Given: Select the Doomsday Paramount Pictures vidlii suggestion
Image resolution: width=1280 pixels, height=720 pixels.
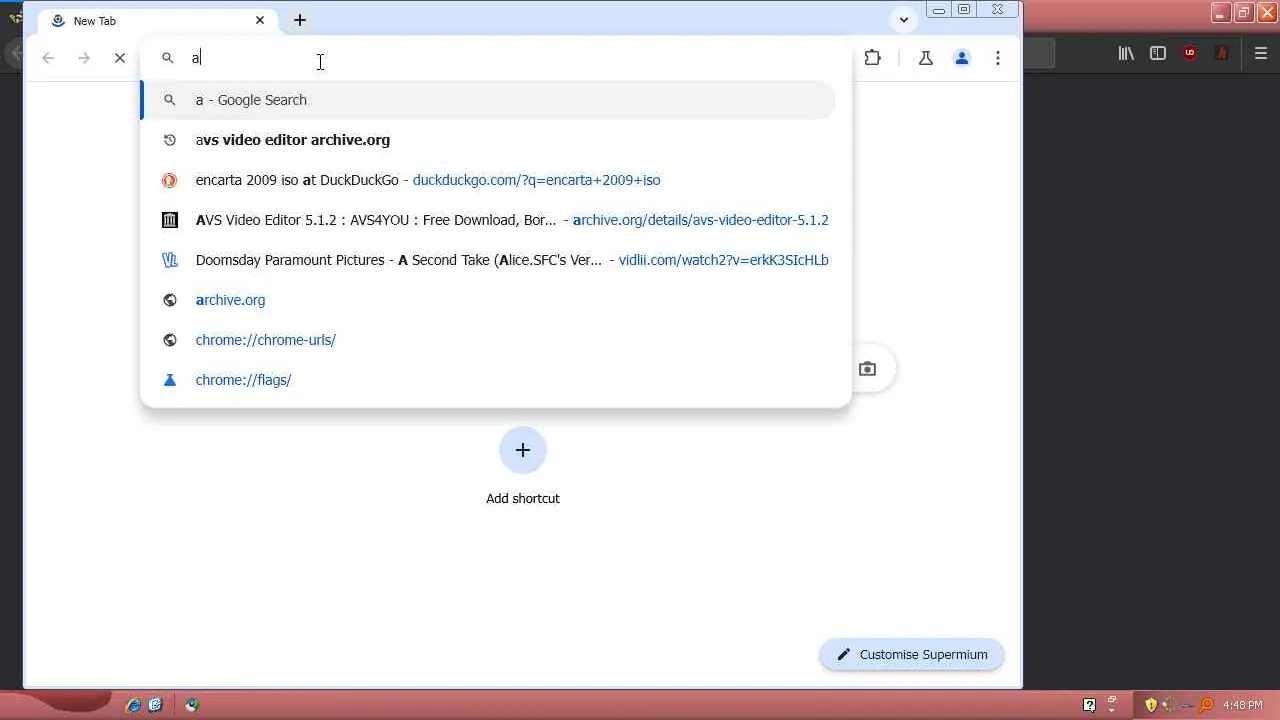Looking at the screenshot, I should pos(488,260).
